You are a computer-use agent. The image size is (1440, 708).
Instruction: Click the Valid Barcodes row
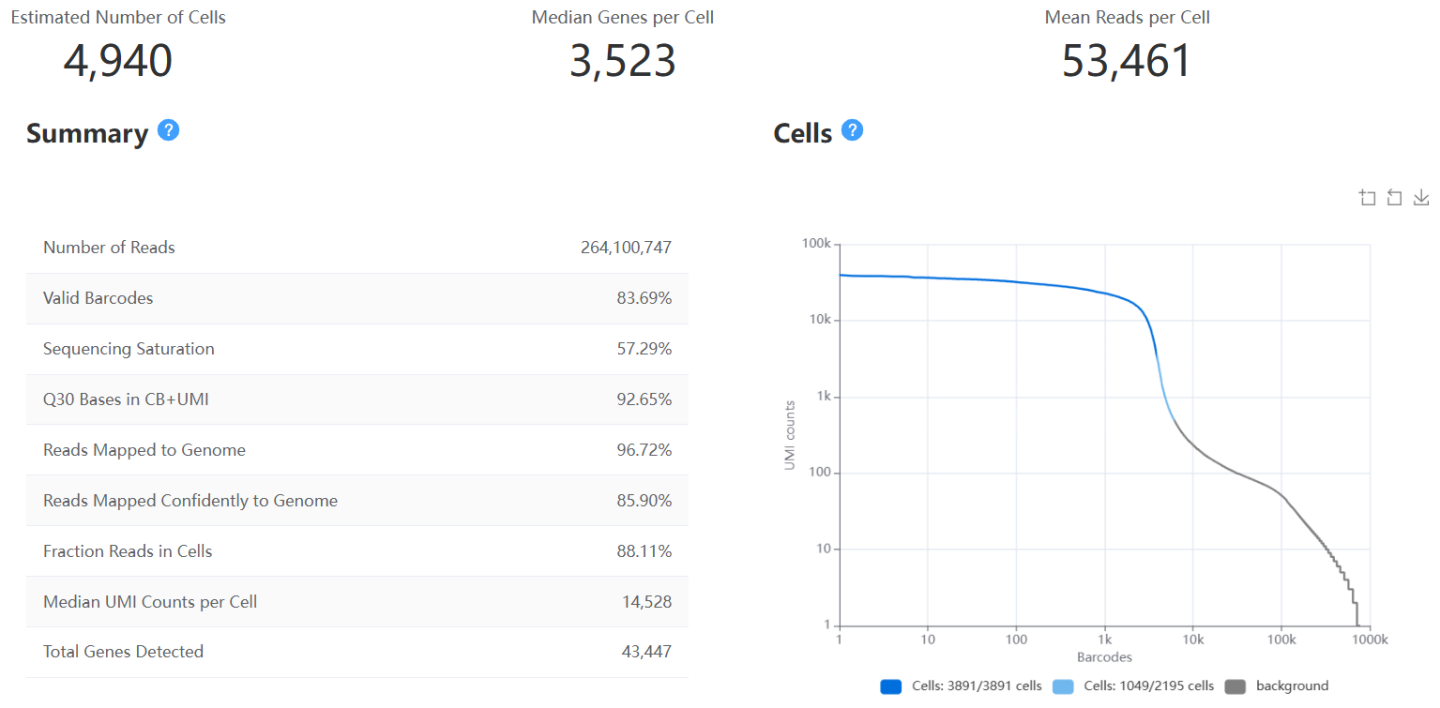[x=357, y=298]
